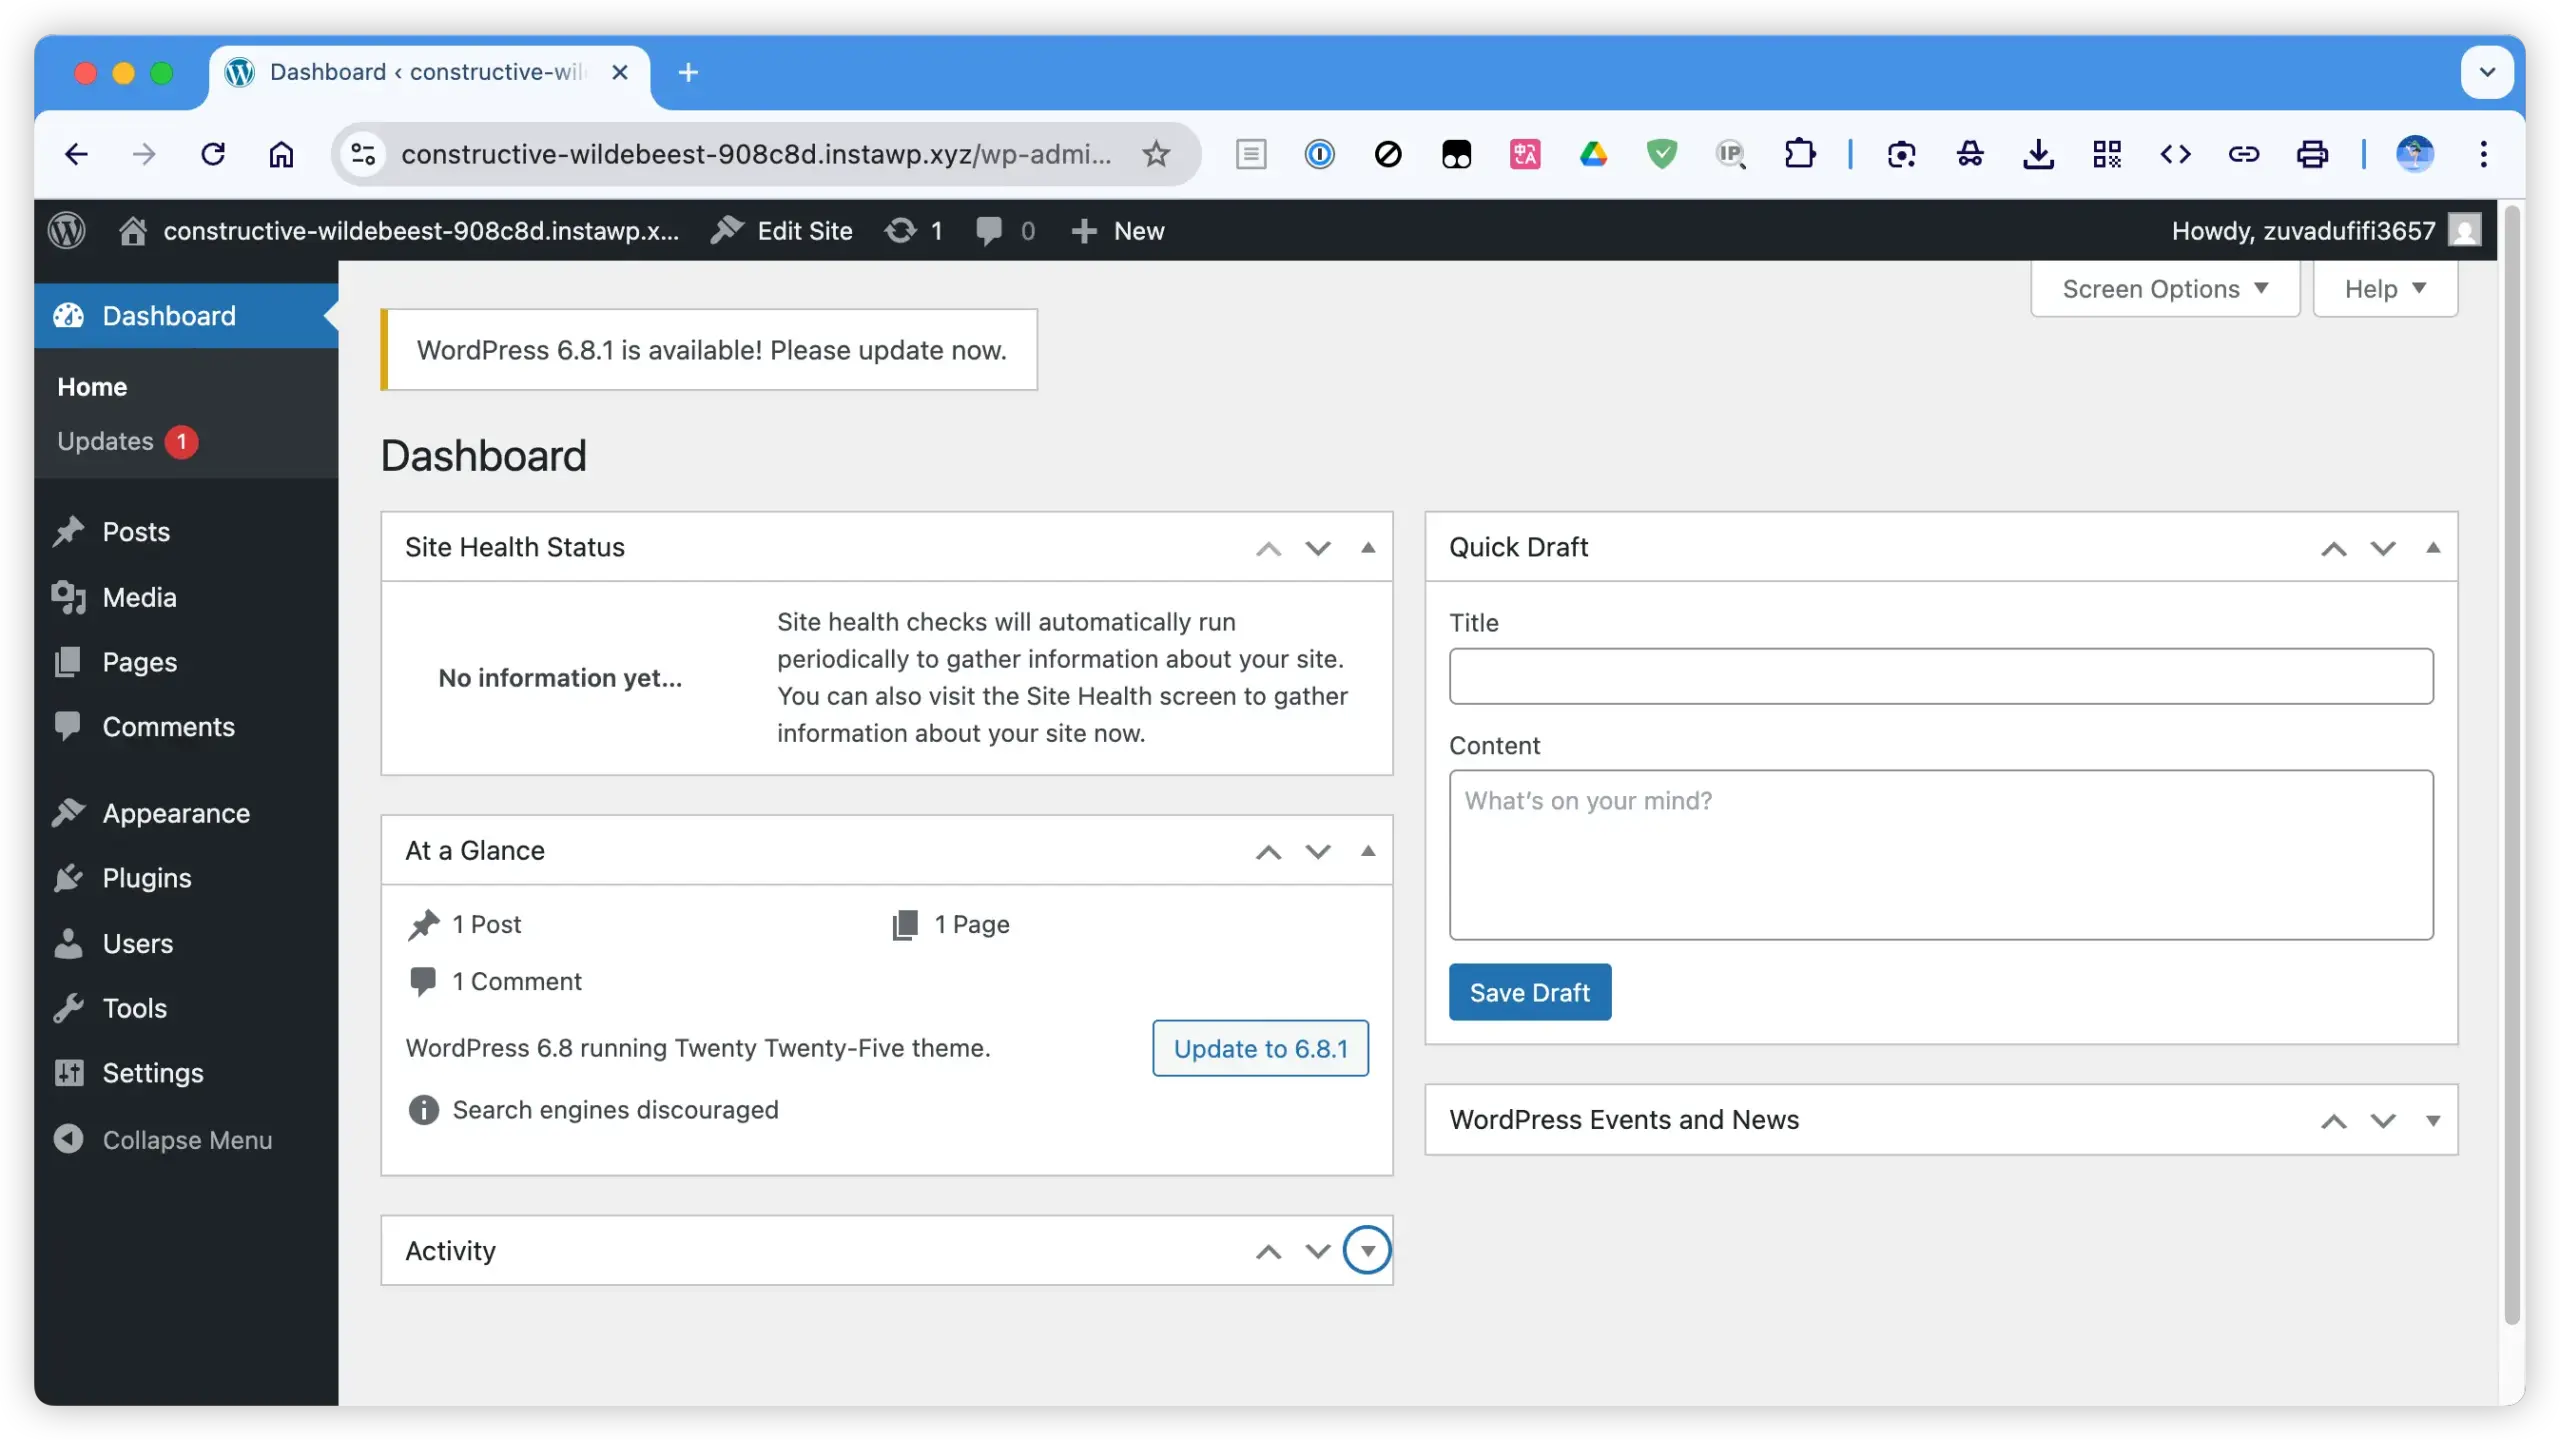Open the site home icon link

(133, 231)
